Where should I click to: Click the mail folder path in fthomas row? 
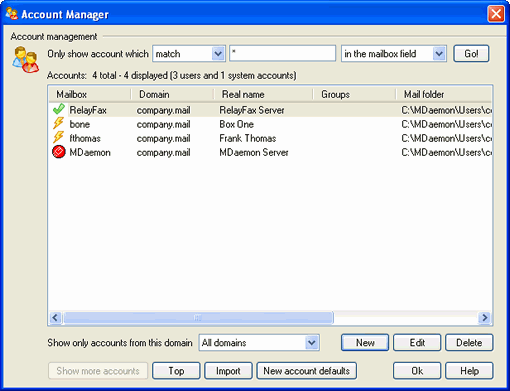tap(446, 138)
